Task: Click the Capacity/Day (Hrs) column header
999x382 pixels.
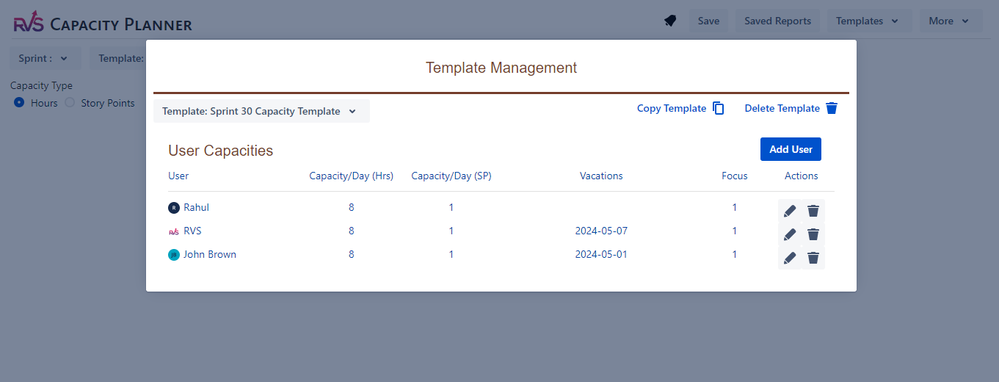Action: (351, 176)
